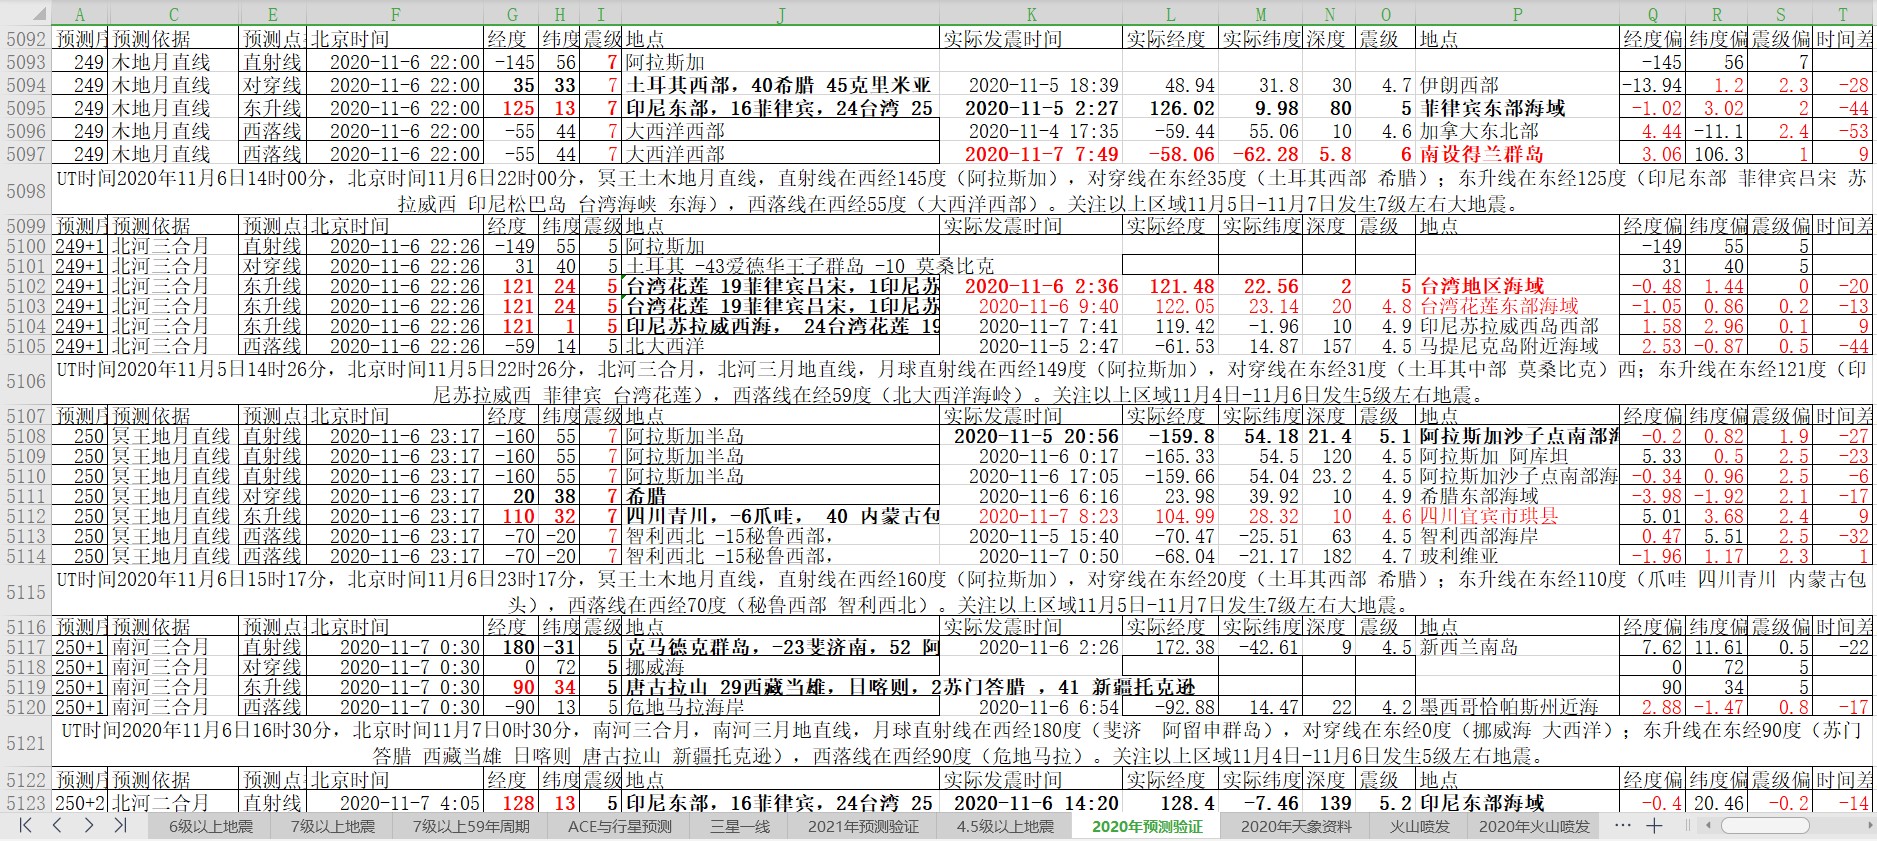Go to the first sheet tab arrow

pos(26,825)
